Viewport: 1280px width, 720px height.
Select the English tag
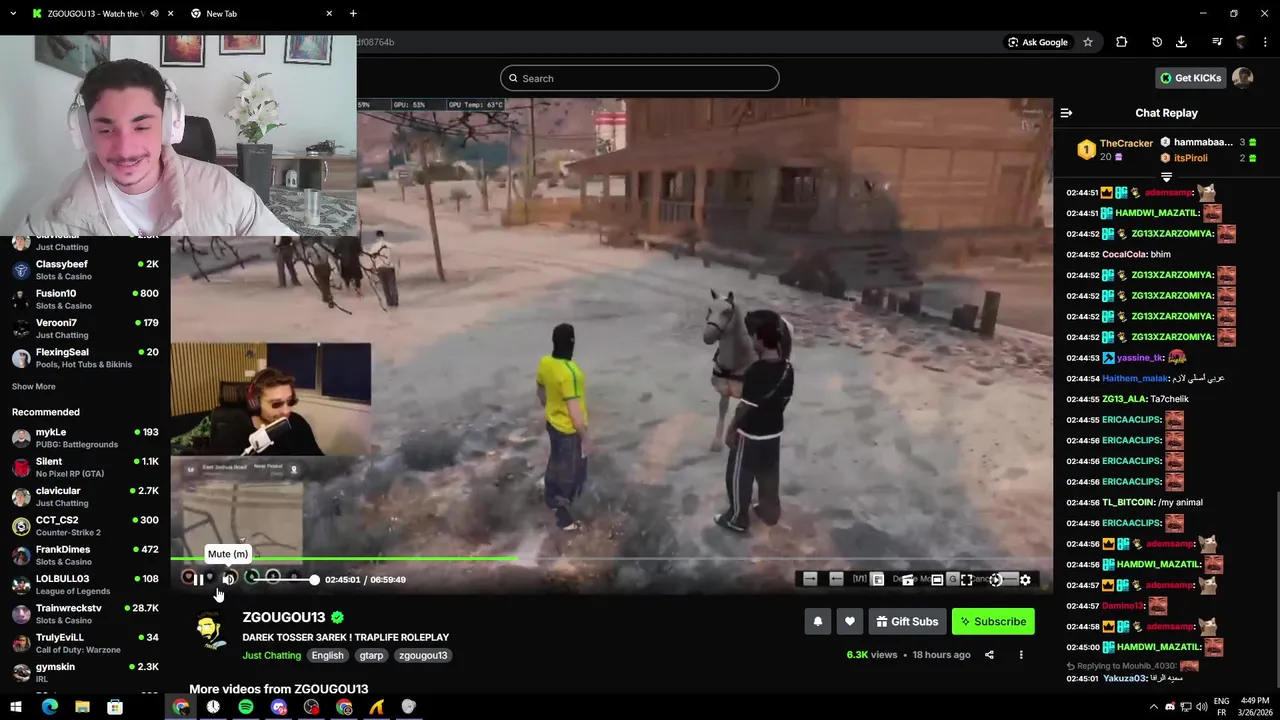(x=327, y=655)
